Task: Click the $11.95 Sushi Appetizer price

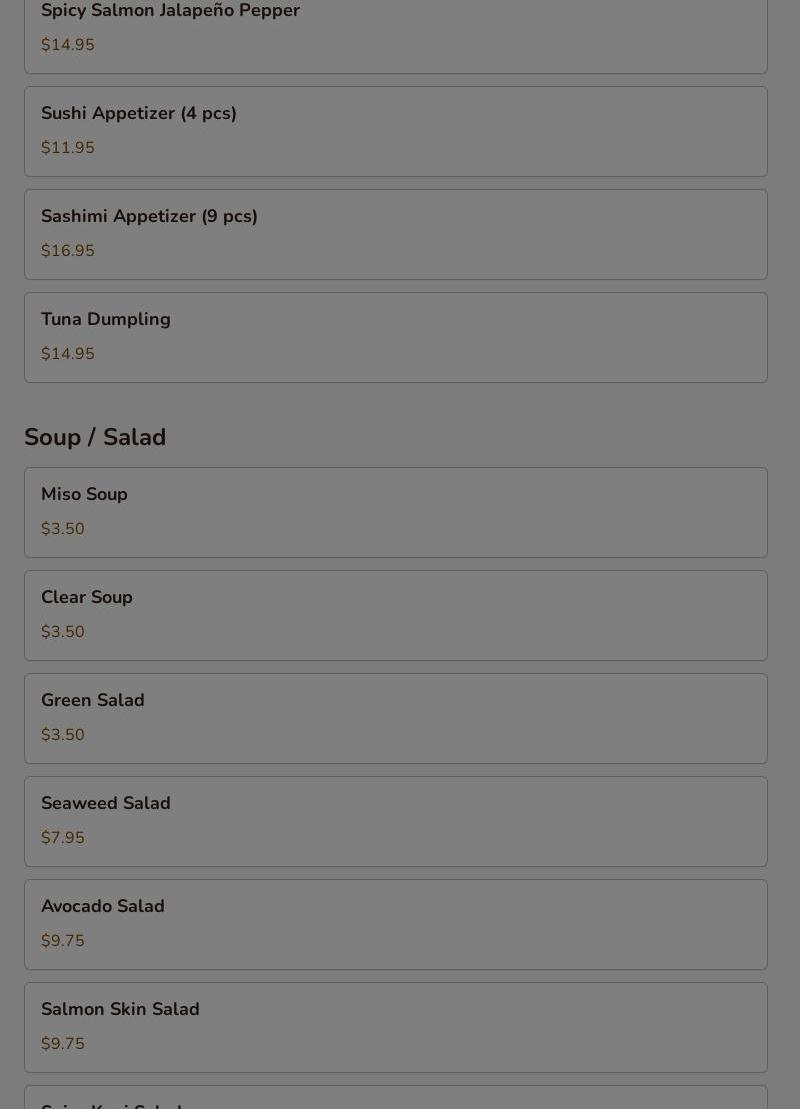Action: click(x=68, y=148)
